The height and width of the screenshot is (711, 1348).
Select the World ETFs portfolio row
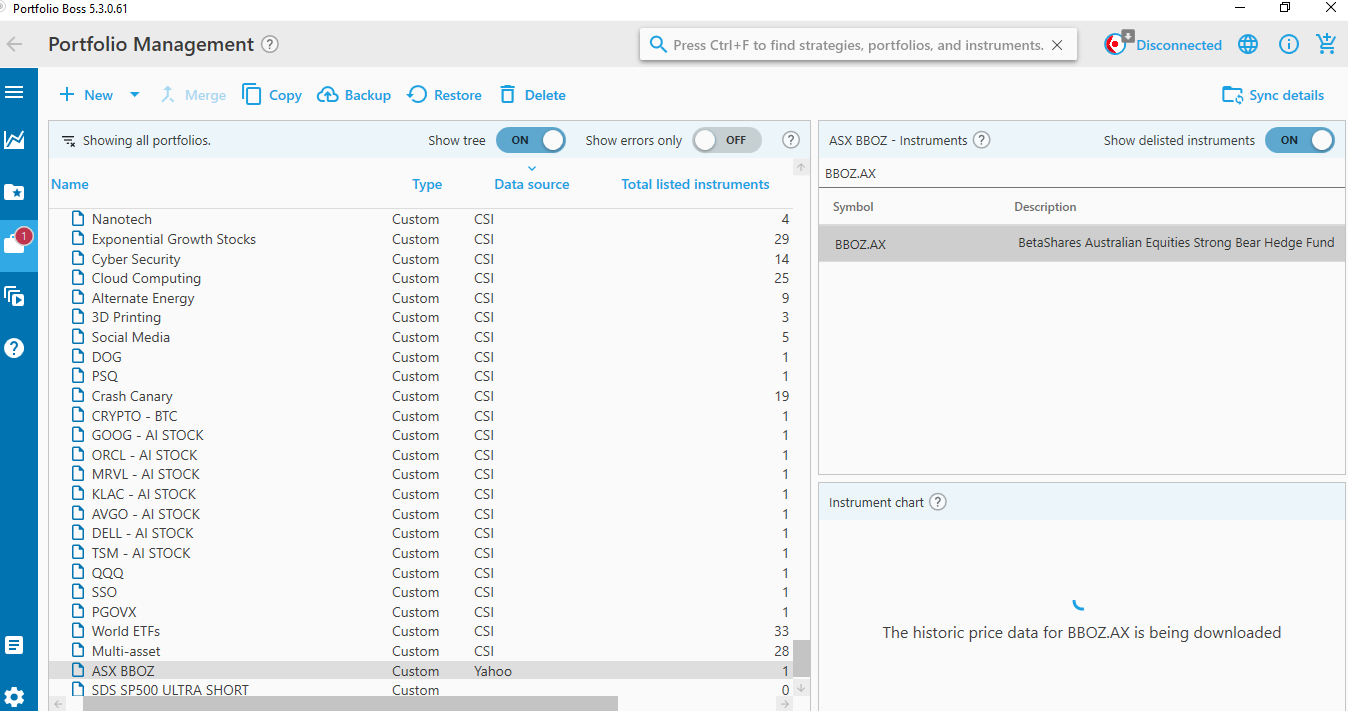pos(126,631)
